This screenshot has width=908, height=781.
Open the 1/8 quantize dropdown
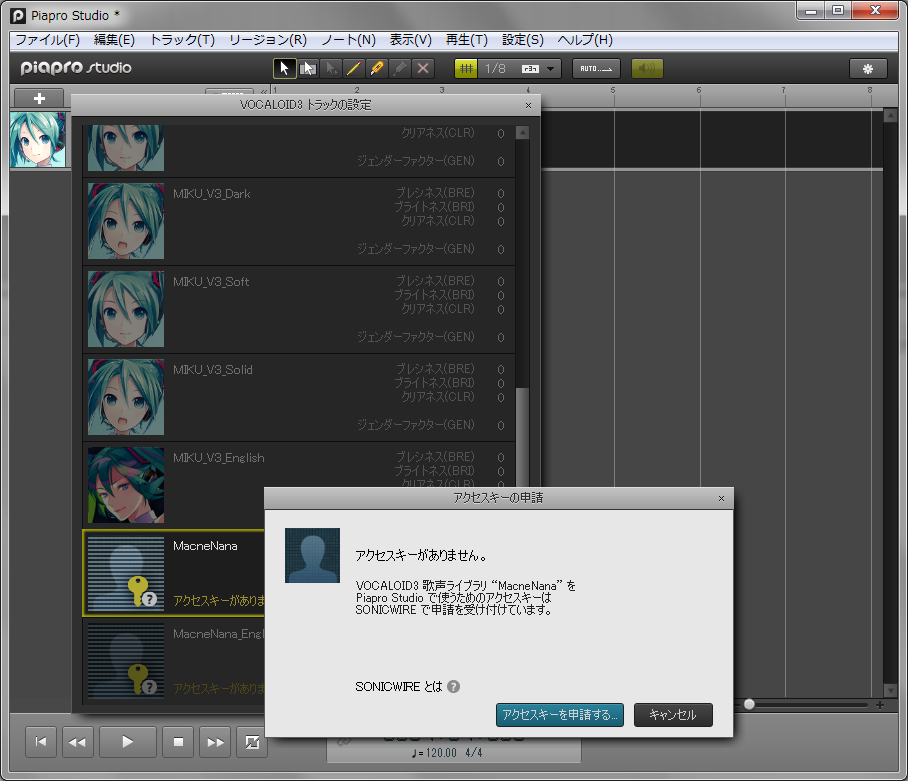tap(551, 69)
